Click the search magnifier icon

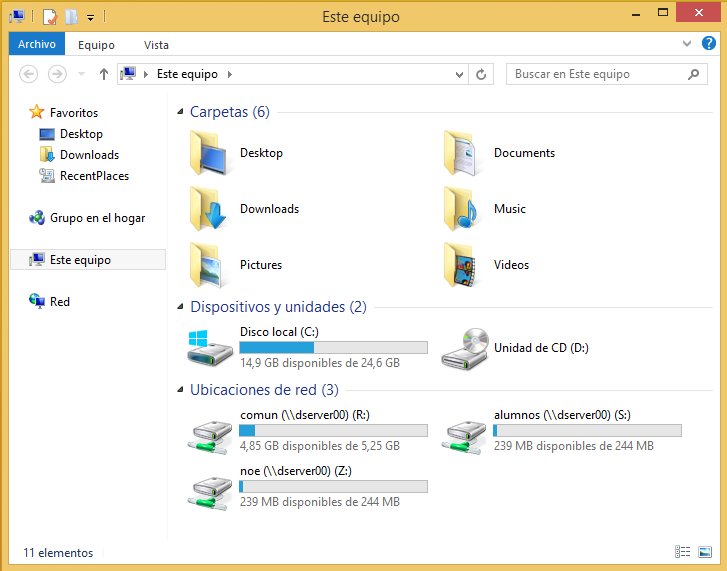693,74
